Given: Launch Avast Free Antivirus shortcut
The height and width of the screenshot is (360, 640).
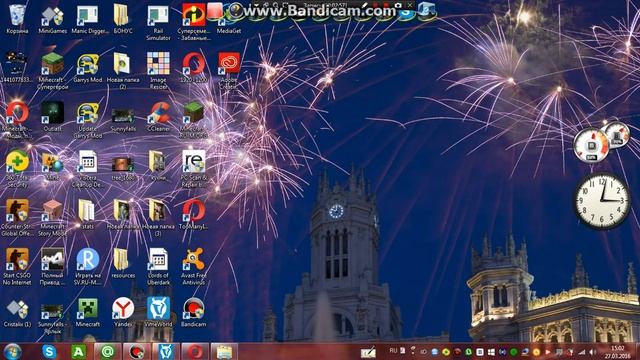Looking at the screenshot, I should click(x=194, y=267).
